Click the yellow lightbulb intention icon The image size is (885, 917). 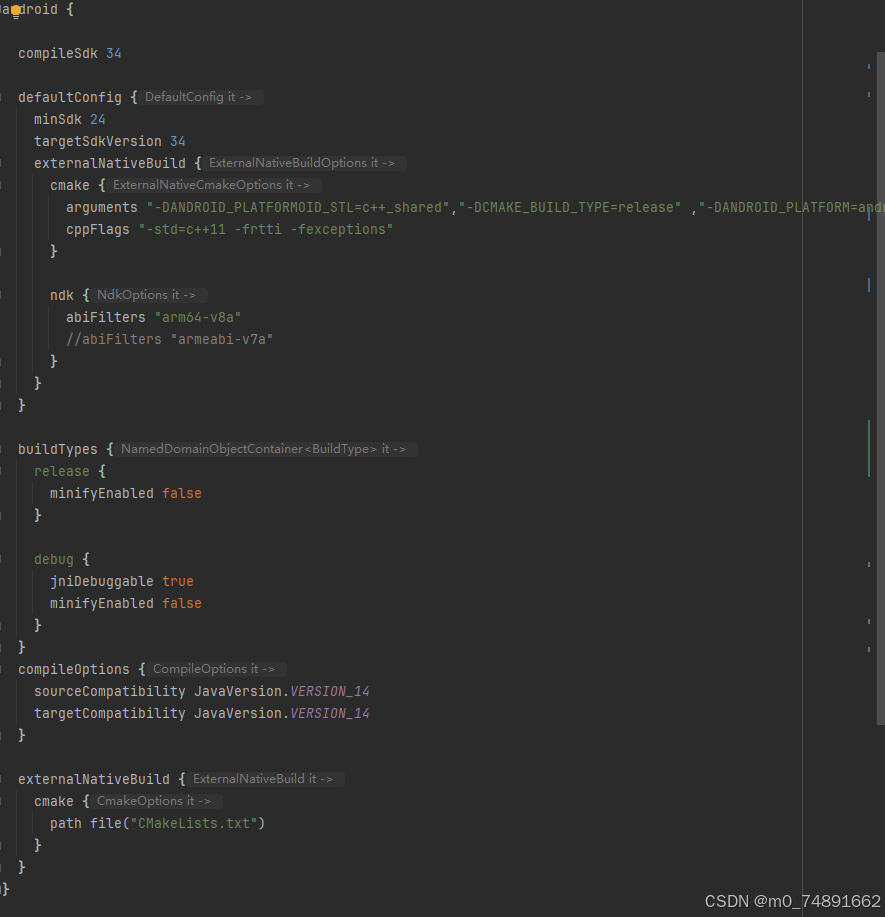pyautogui.click(x=16, y=11)
